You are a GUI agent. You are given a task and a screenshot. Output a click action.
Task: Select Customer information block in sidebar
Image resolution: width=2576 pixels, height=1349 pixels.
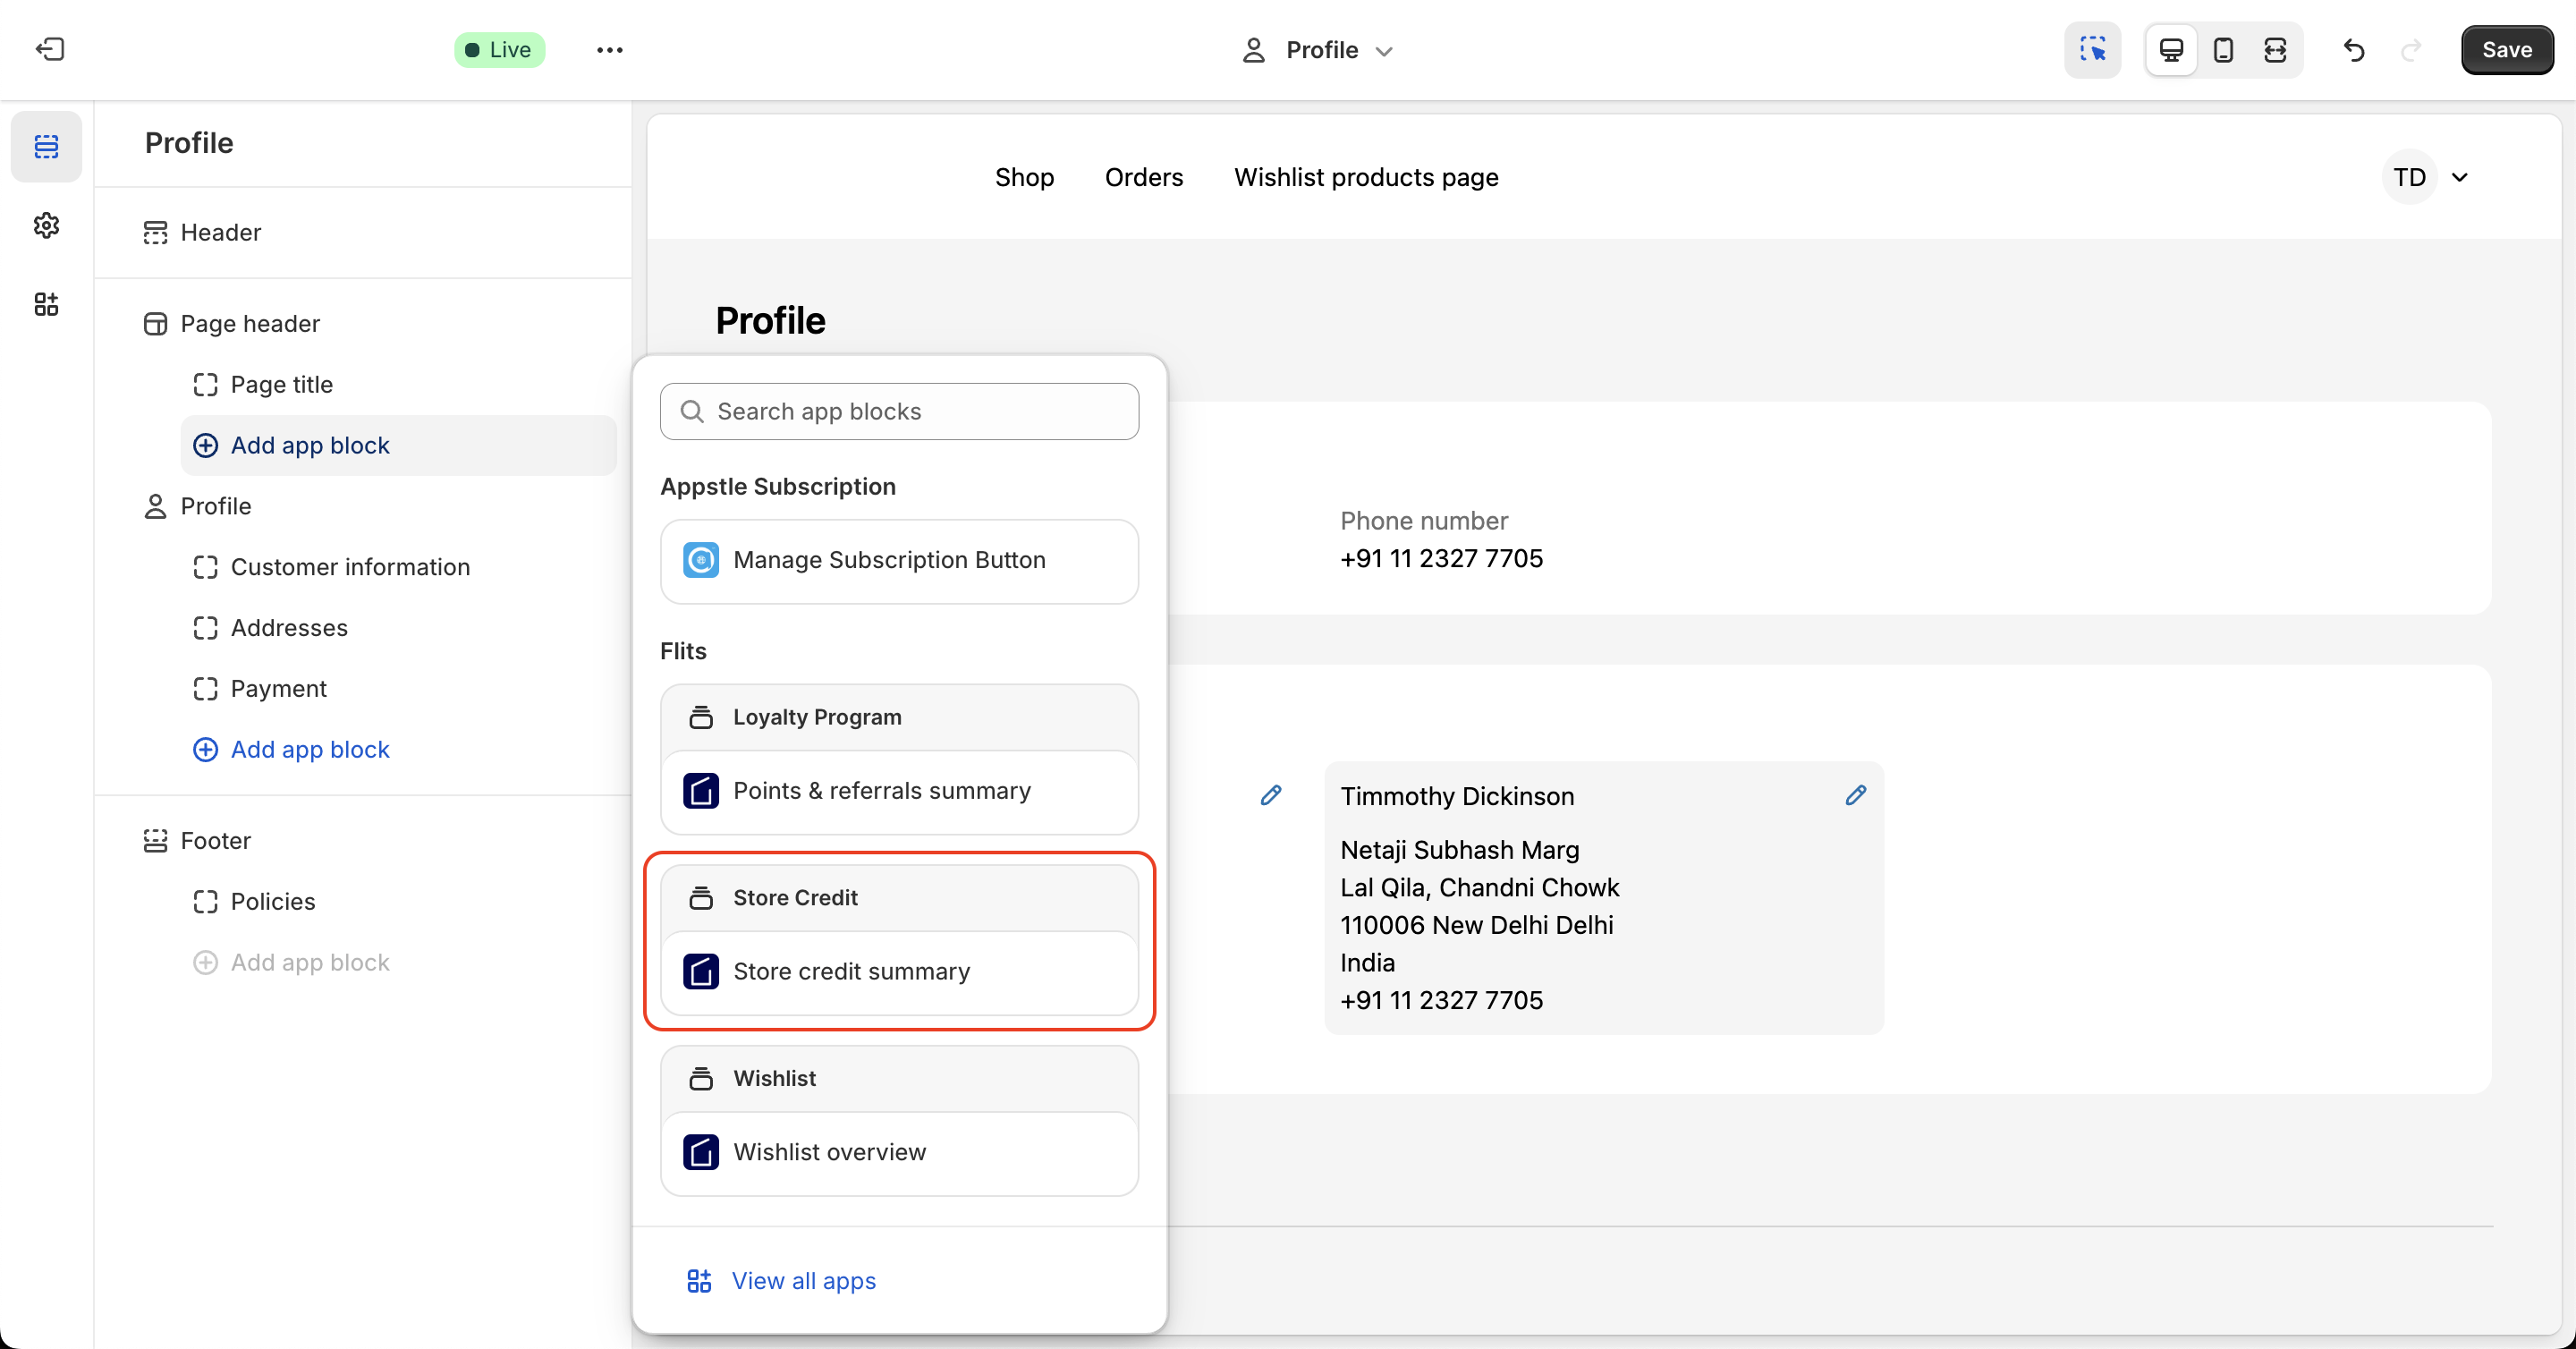click(349, 567)
